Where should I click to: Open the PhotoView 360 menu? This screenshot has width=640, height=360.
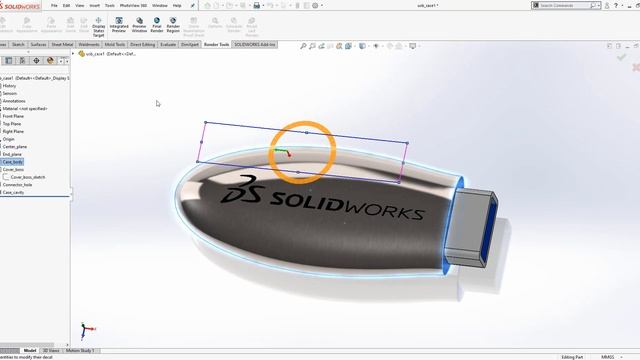133,6
